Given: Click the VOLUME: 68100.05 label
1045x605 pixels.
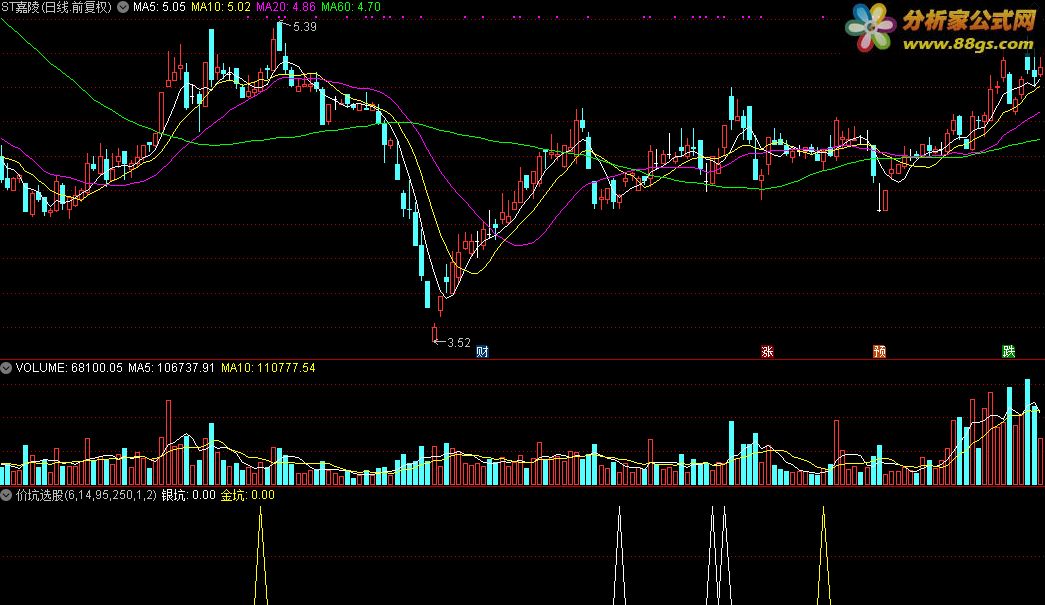Looking at the screenshot, I should click(x=69, y=368).
